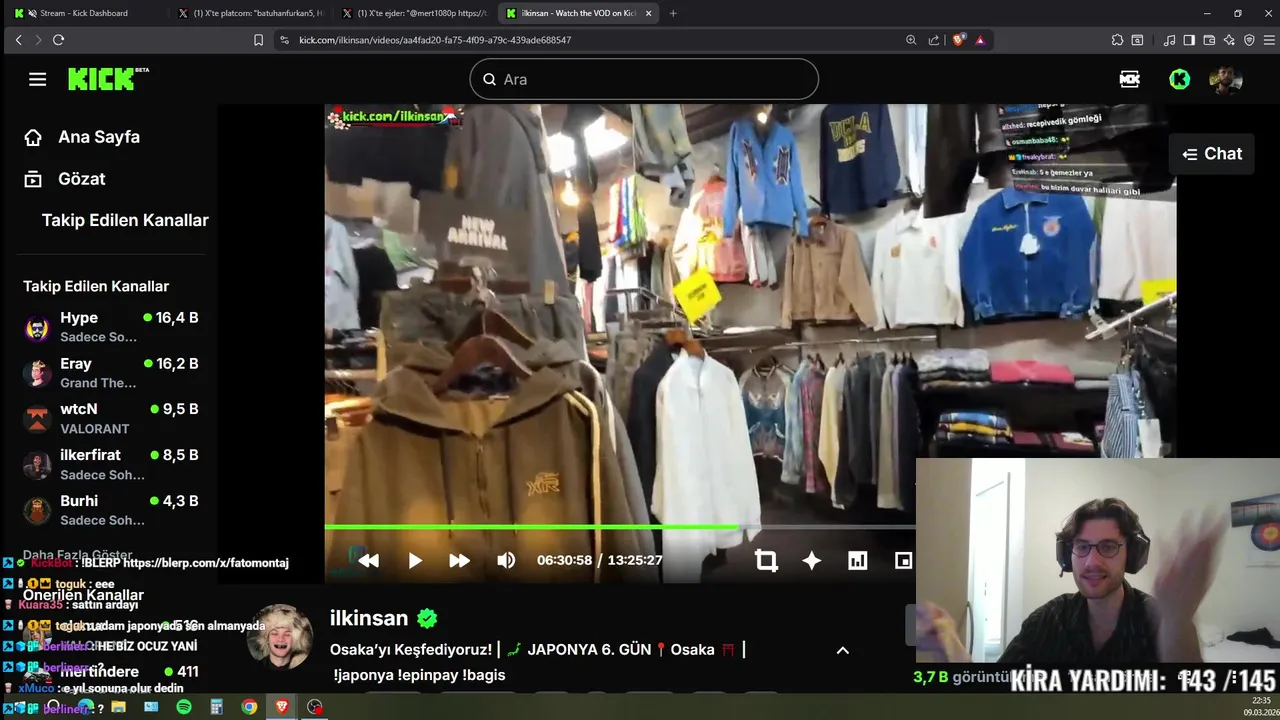This screenshot has width=1280, height=720.
Task: Go to Ana Sayfa
Action: click(82, 137)
